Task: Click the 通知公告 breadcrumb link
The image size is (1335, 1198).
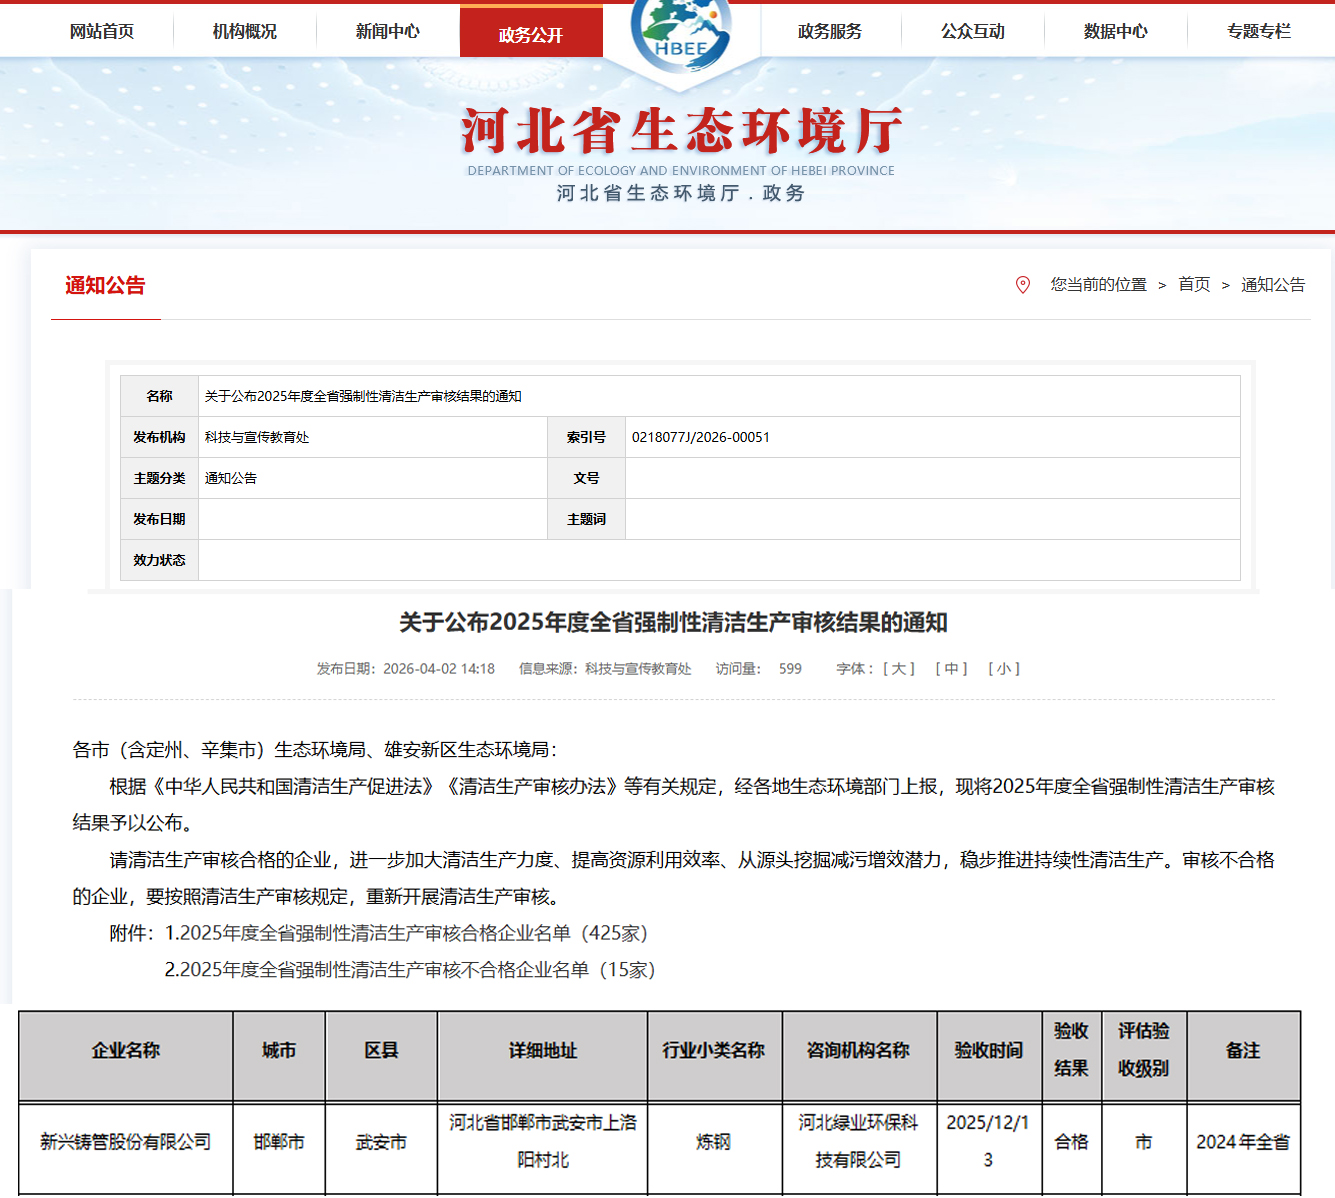Action: pos(1273,285)
